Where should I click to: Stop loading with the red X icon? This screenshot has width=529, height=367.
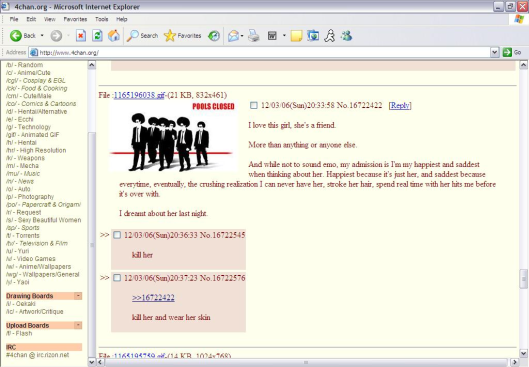(81, 35)
